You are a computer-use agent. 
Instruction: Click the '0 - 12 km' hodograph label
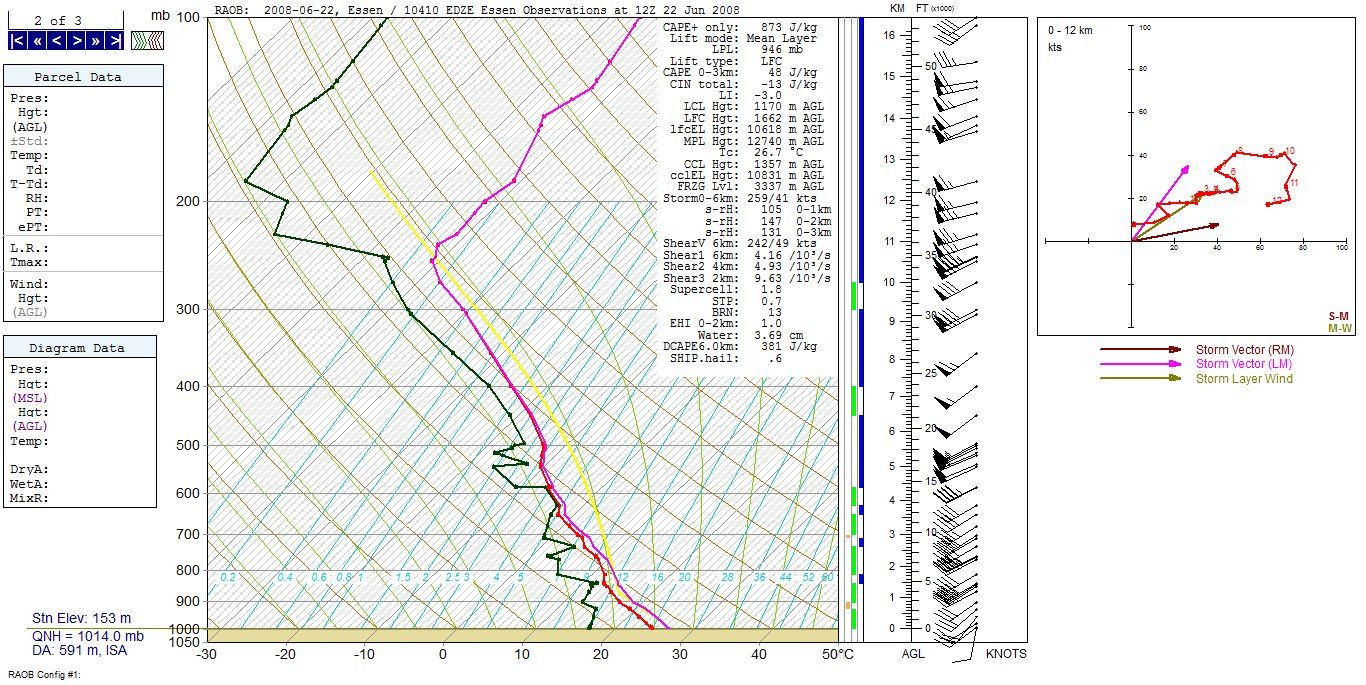(1071, 30)
